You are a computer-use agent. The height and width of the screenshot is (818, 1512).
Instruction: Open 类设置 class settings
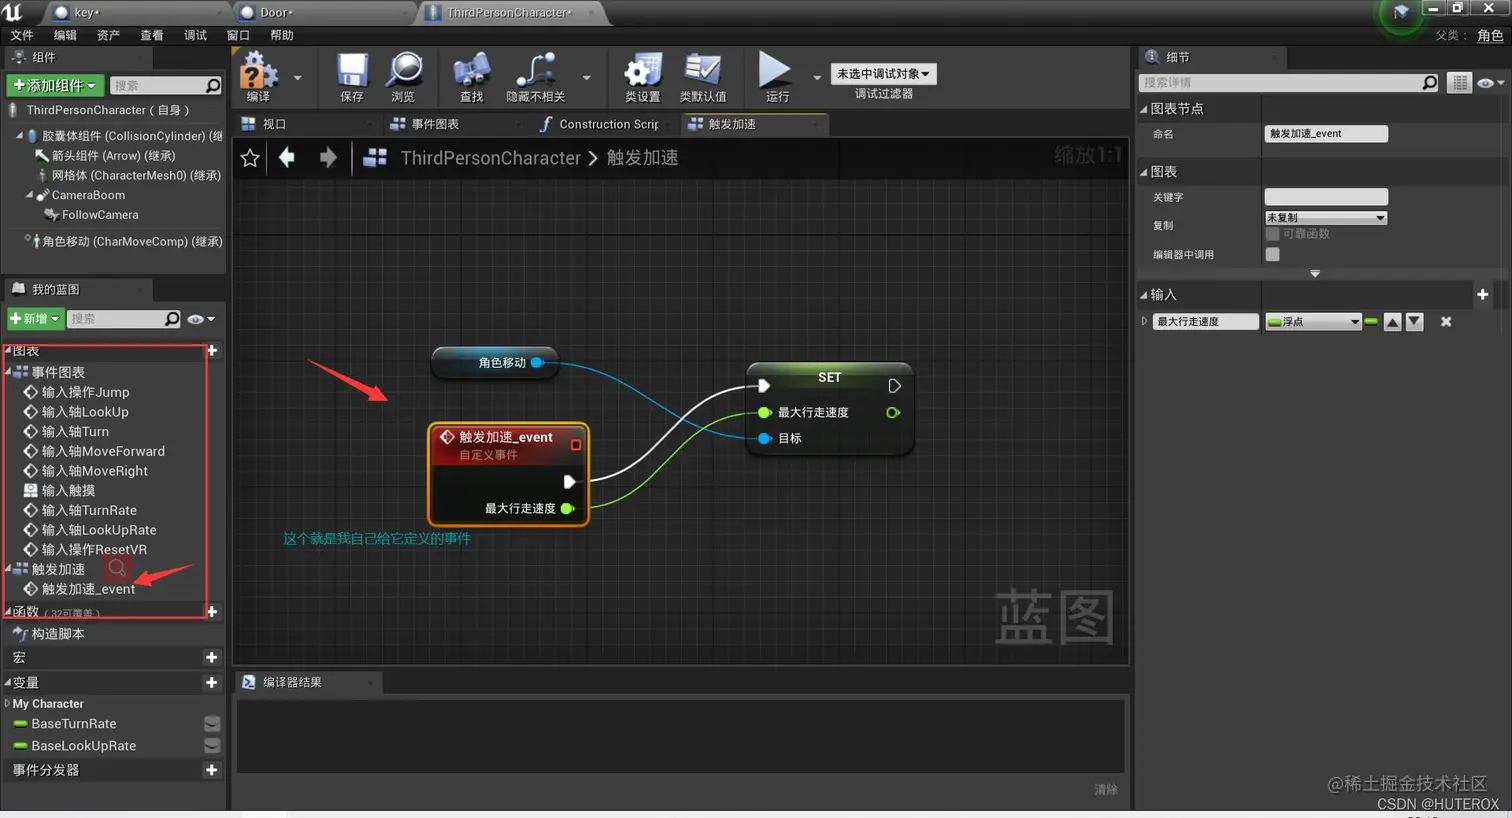coord(643,76)
